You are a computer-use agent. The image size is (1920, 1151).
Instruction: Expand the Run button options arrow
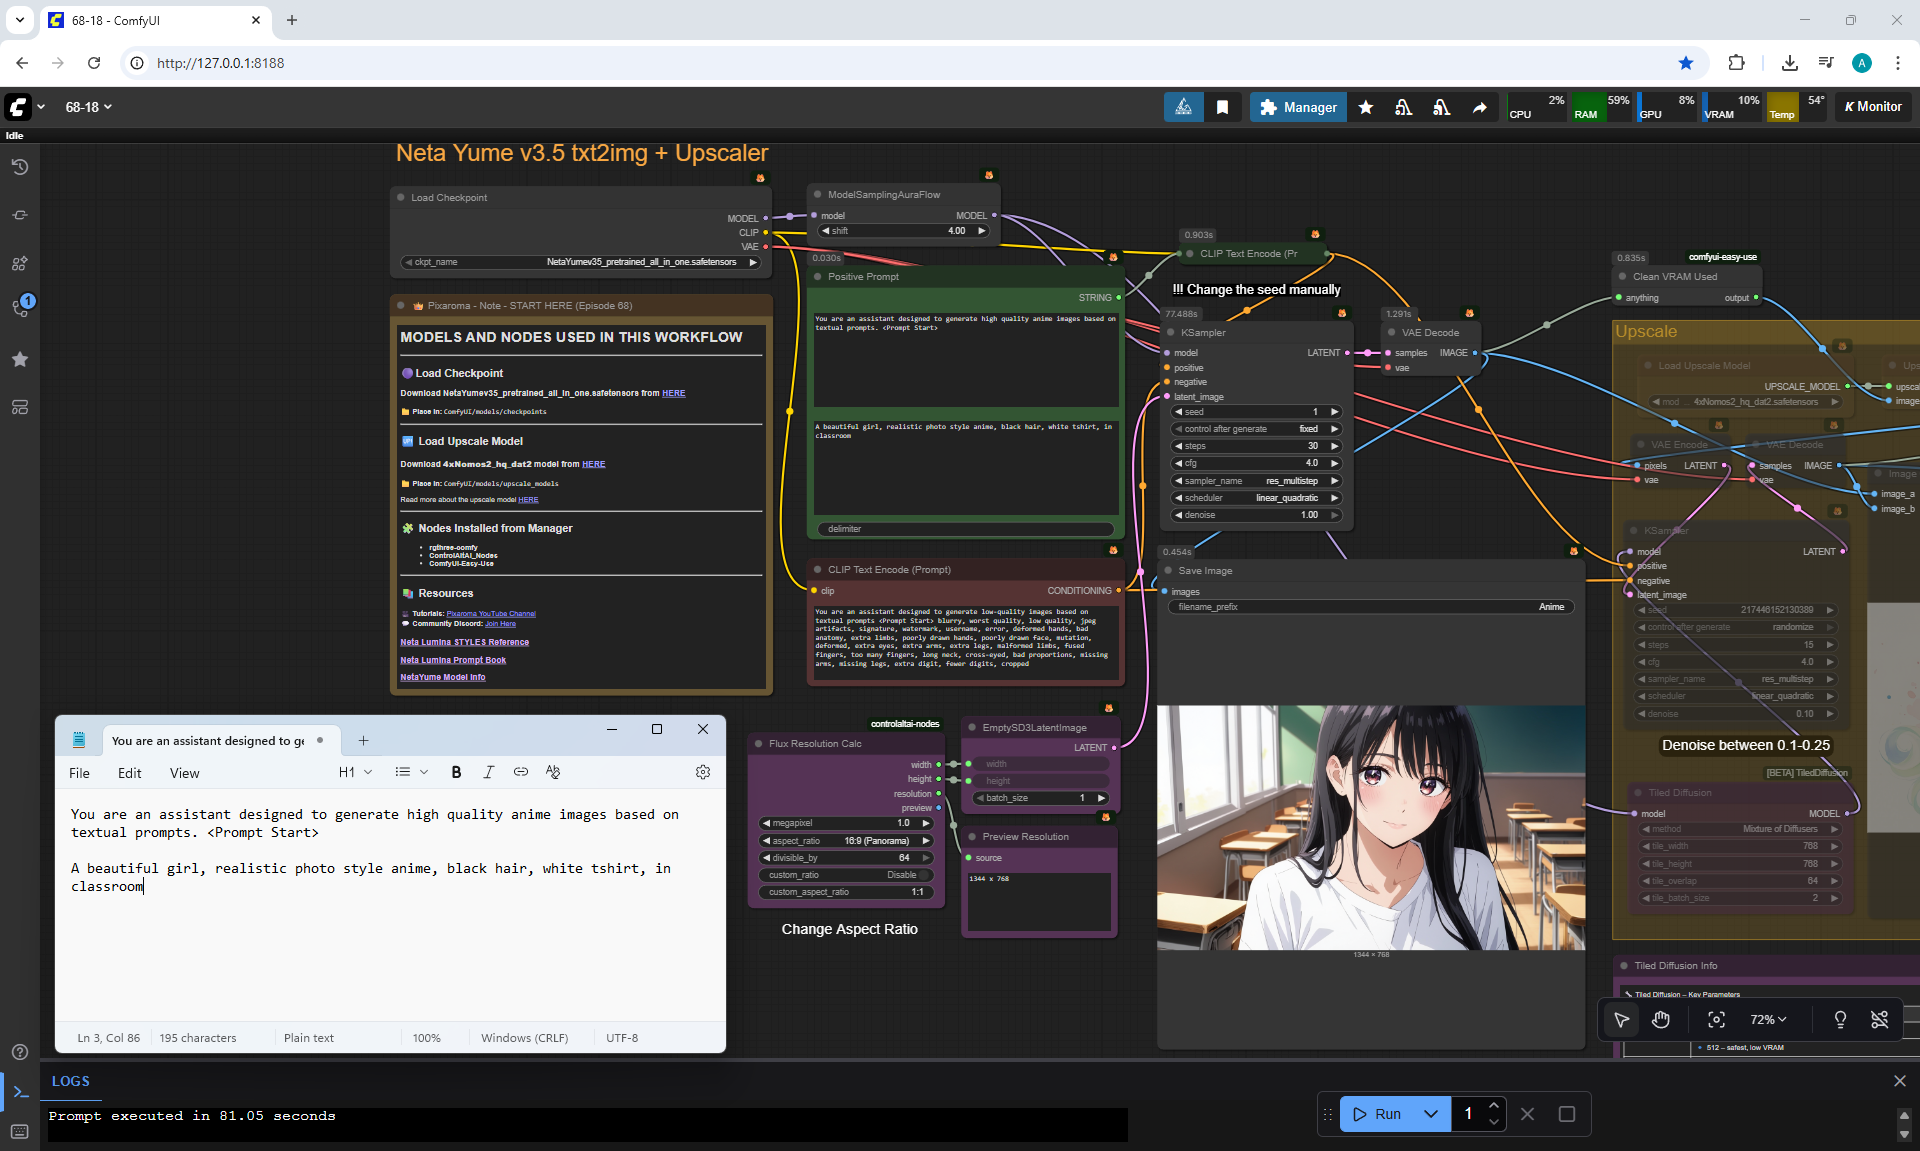1431,1114
